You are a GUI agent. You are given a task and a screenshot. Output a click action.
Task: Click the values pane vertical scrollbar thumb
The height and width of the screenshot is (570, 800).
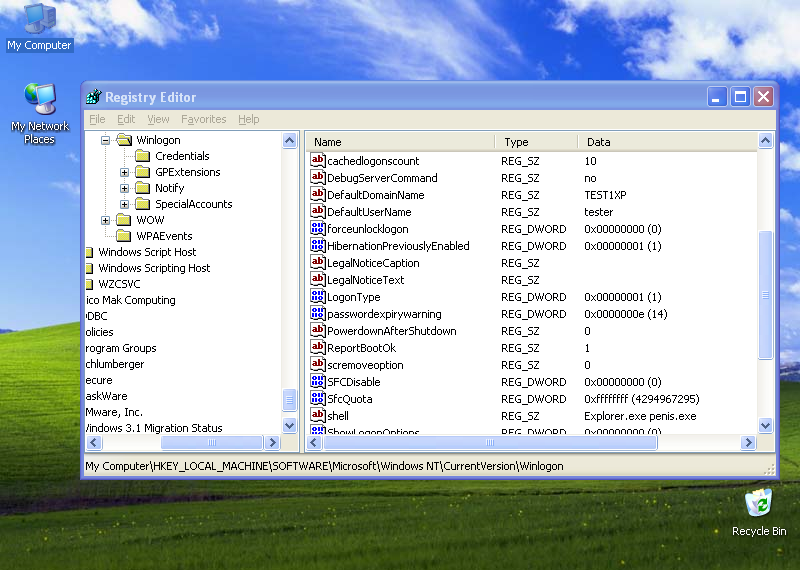[765, 295]
